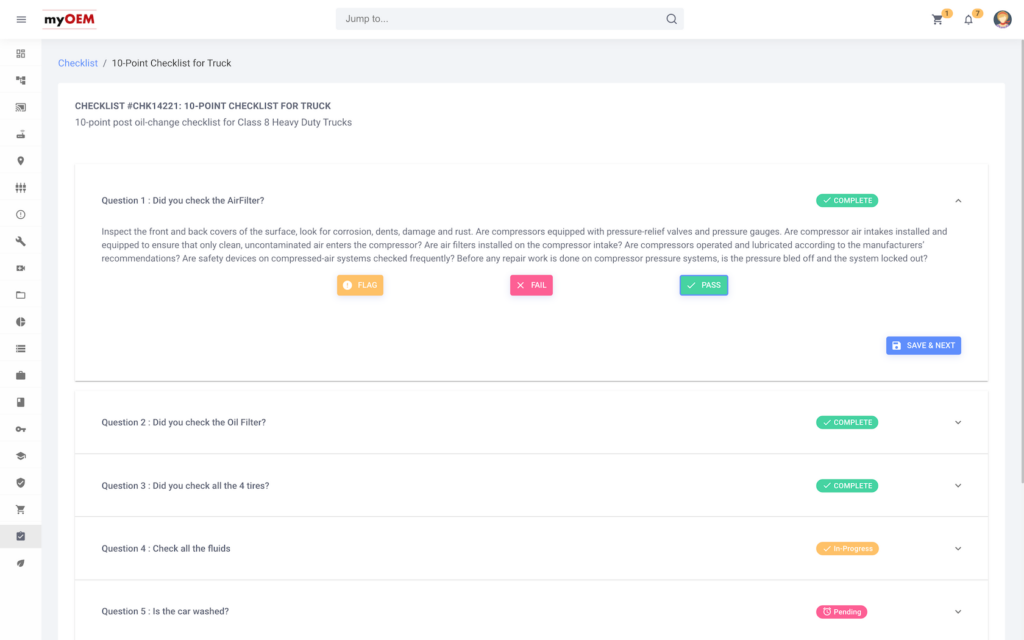Viewport: 1024px width, 640px height.
Task: Click the hamburger menu at top left
Action: pyautogui.click(x=20, y=19)
